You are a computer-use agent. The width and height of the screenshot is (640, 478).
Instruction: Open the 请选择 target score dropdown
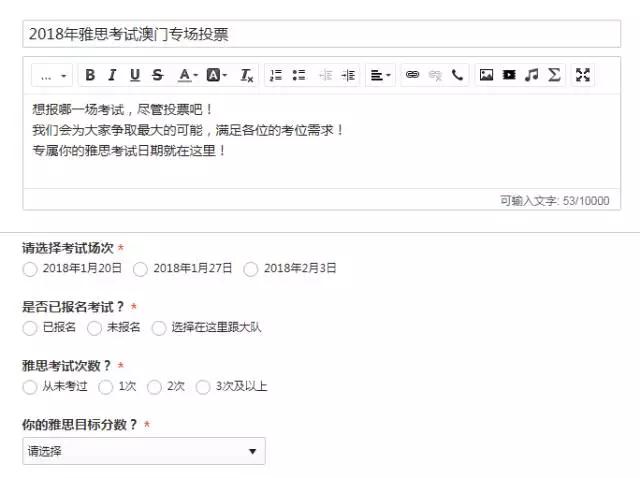coord(144,451)
